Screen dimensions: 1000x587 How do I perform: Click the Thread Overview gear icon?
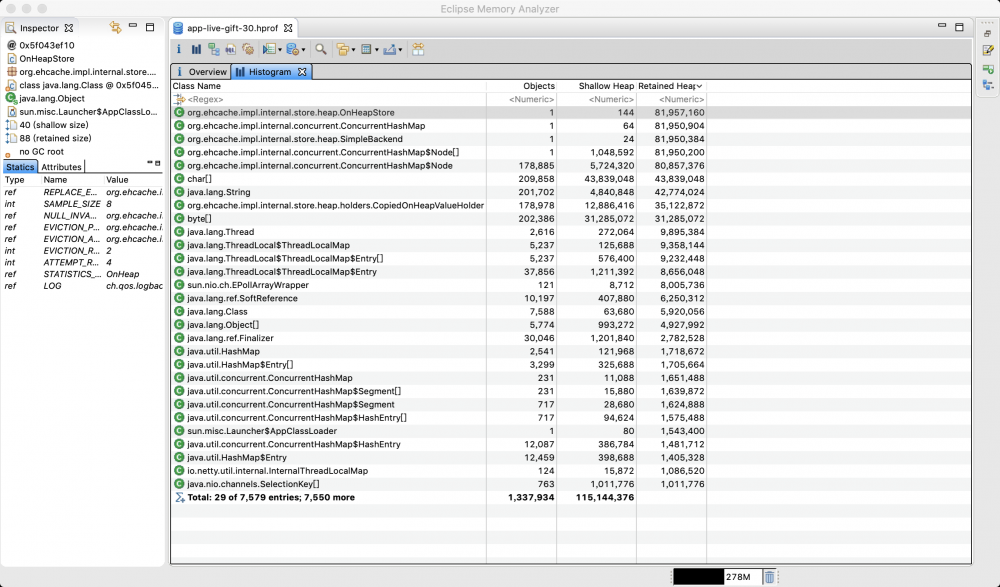pyautogui.click(x=246, y=48)
